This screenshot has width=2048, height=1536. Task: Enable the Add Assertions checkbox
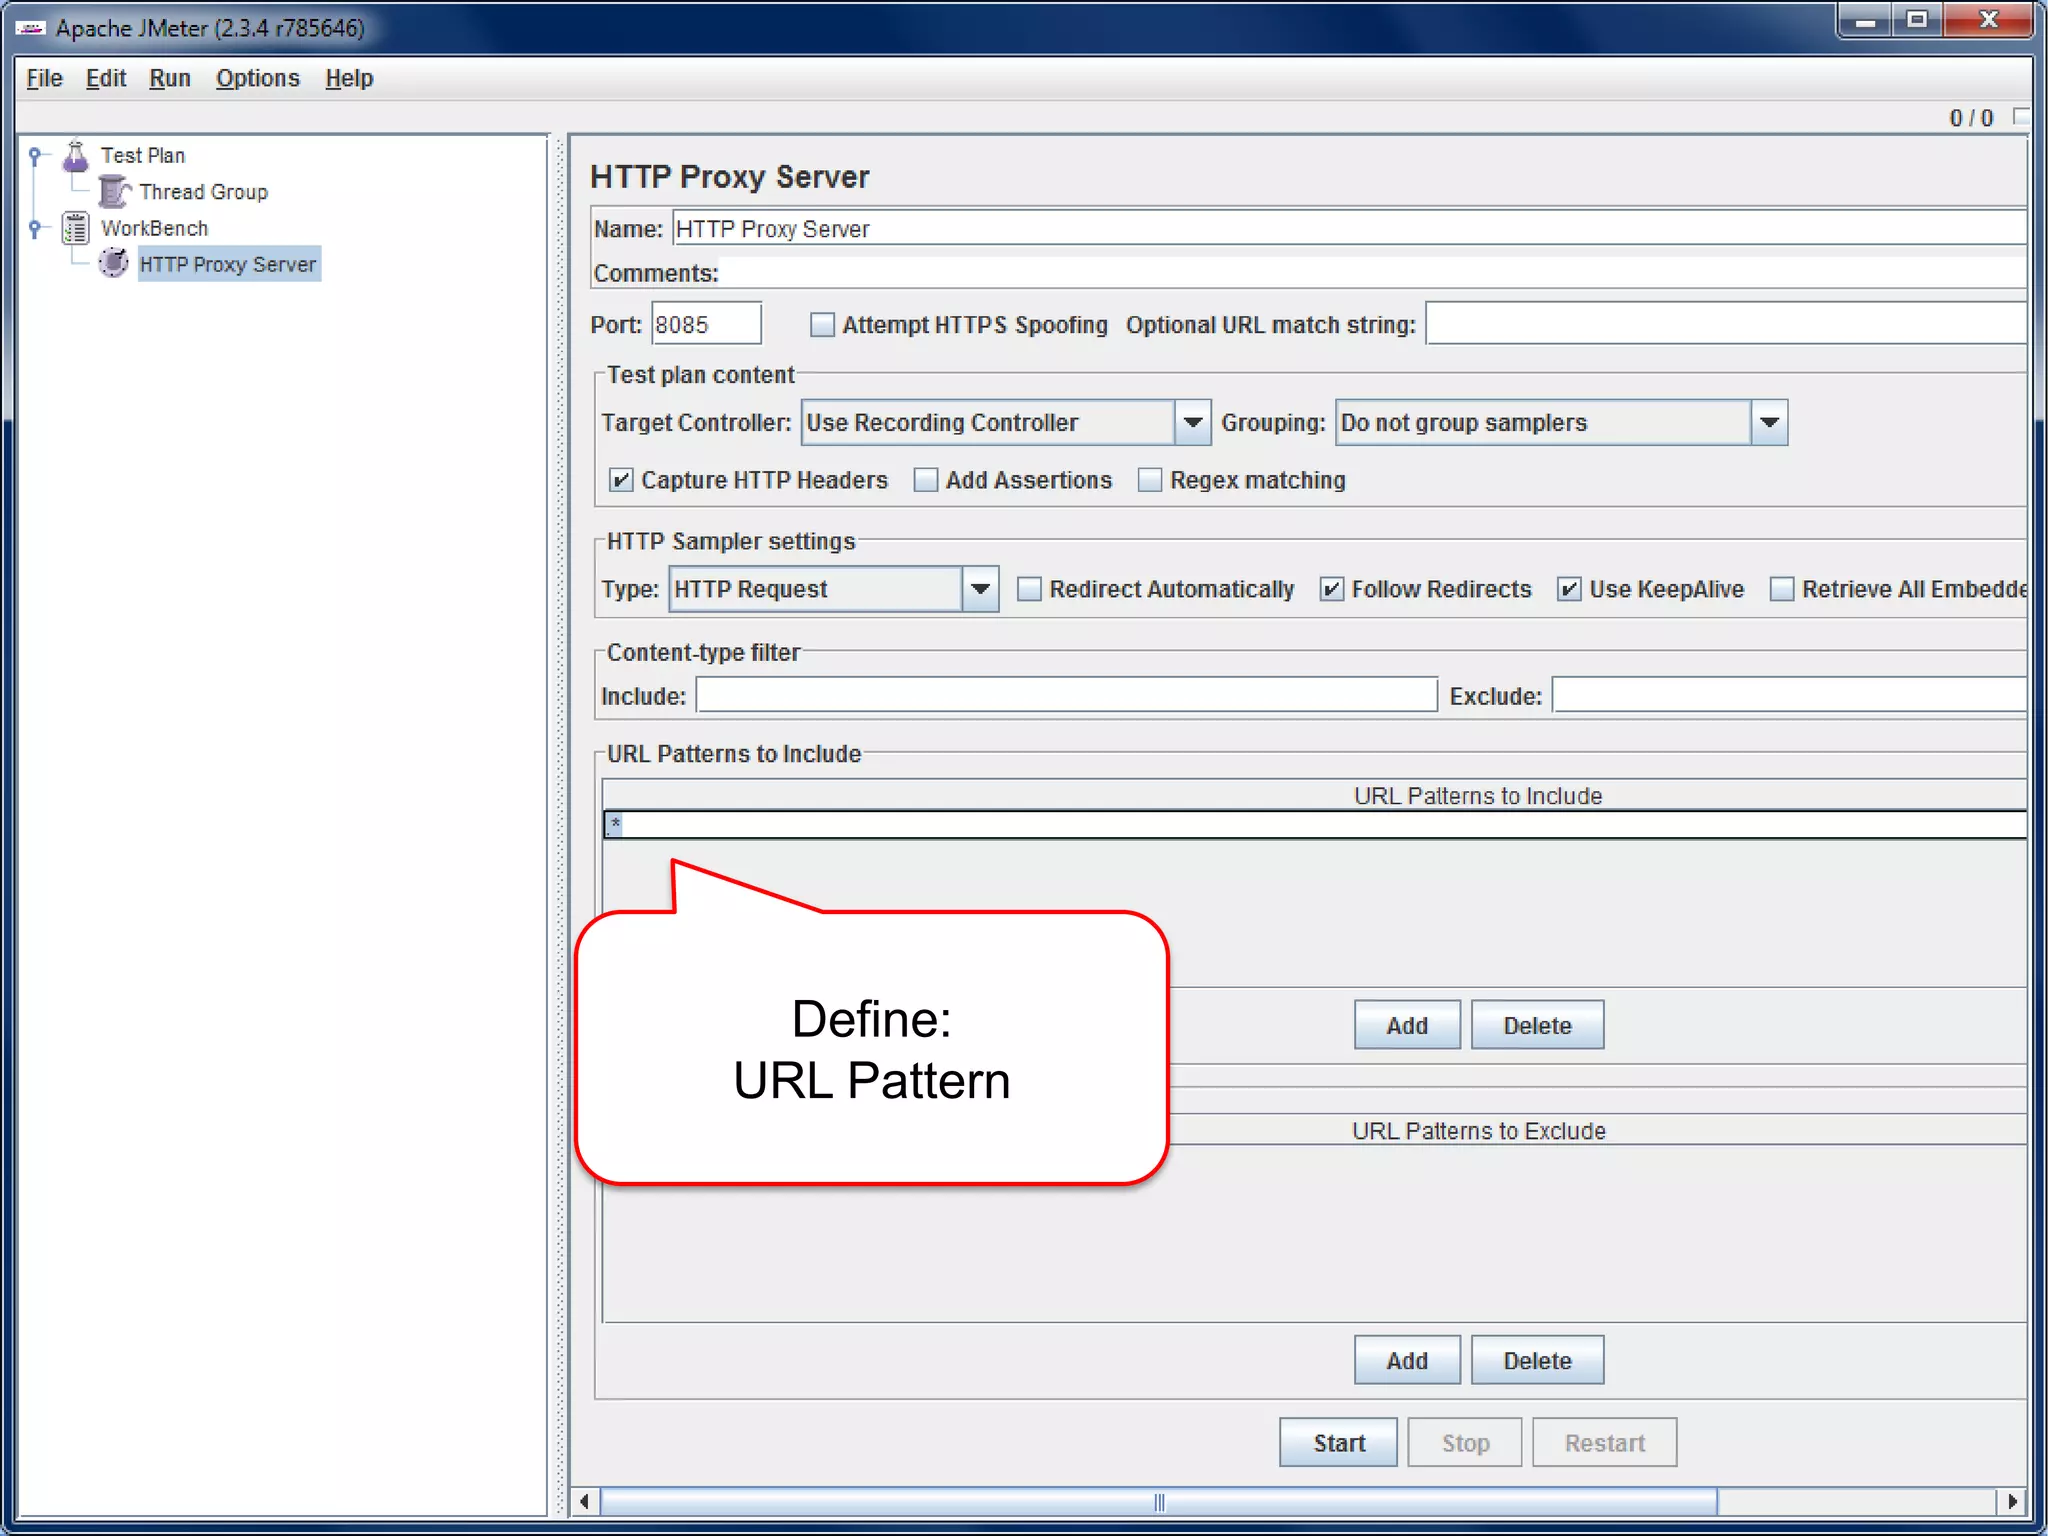pyautogui.click(x=926, y=480)
